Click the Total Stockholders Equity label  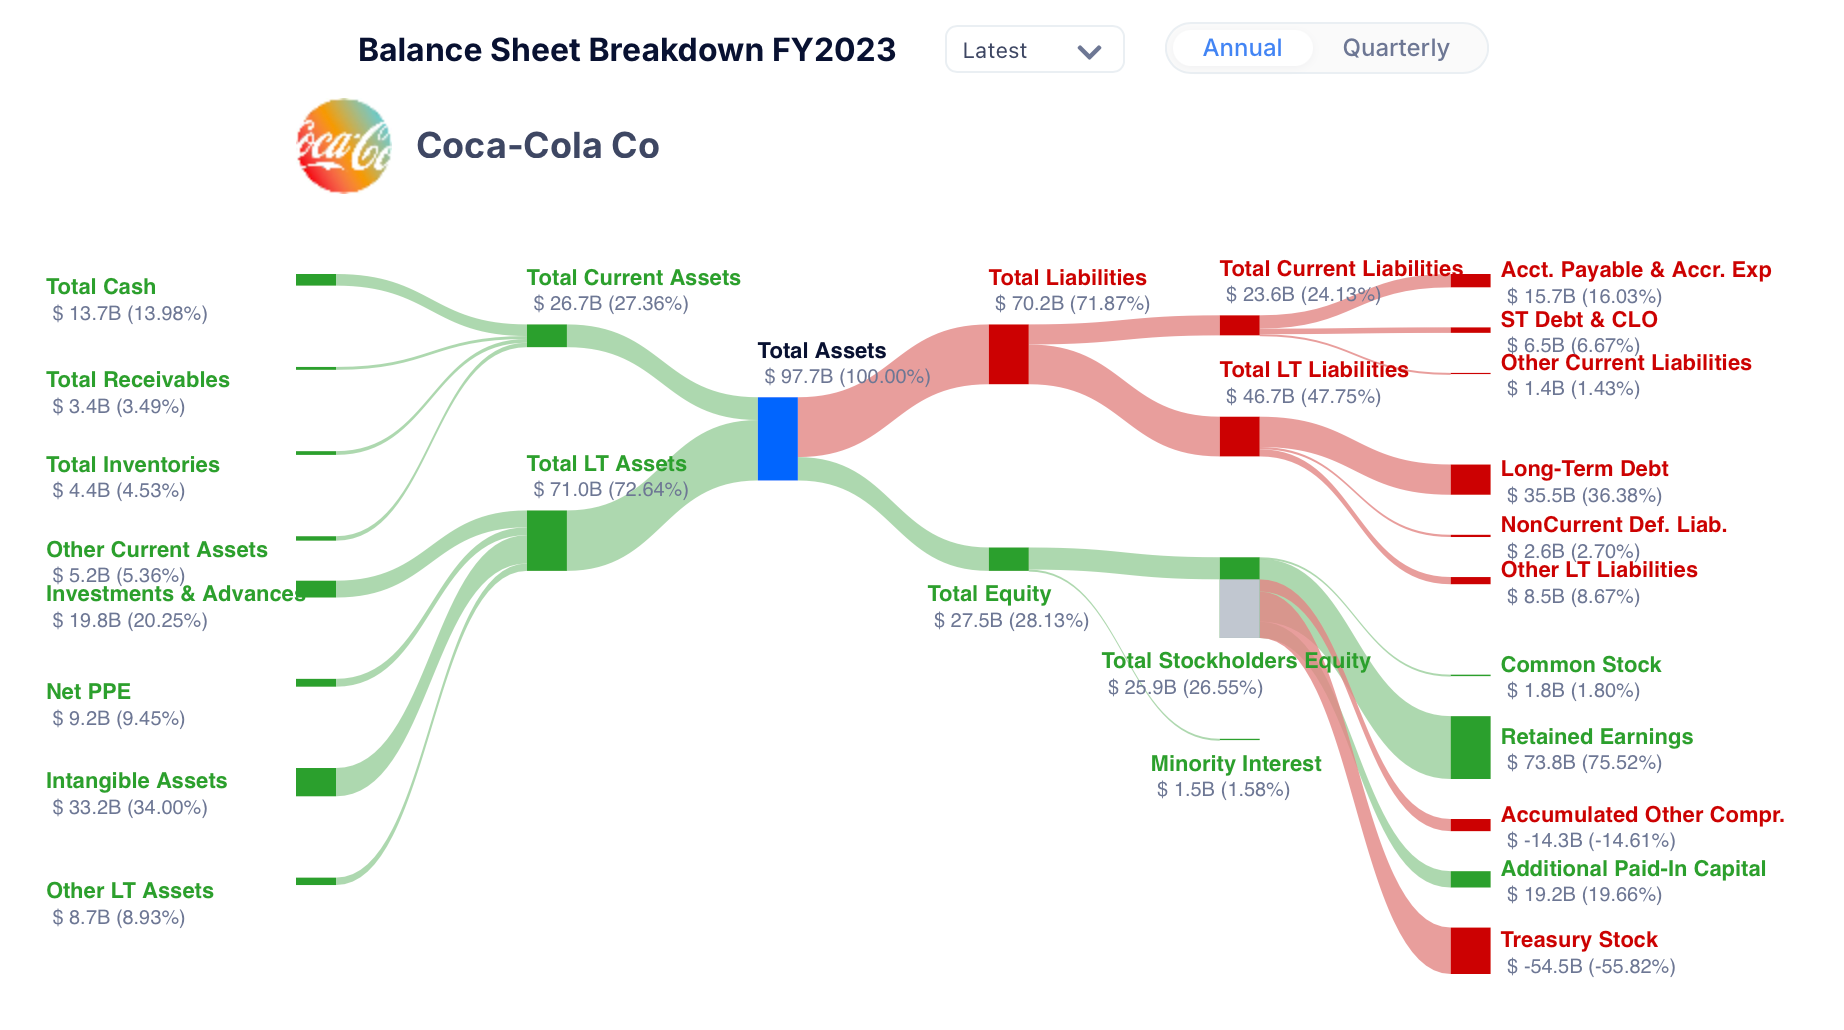pos(1236,661)
